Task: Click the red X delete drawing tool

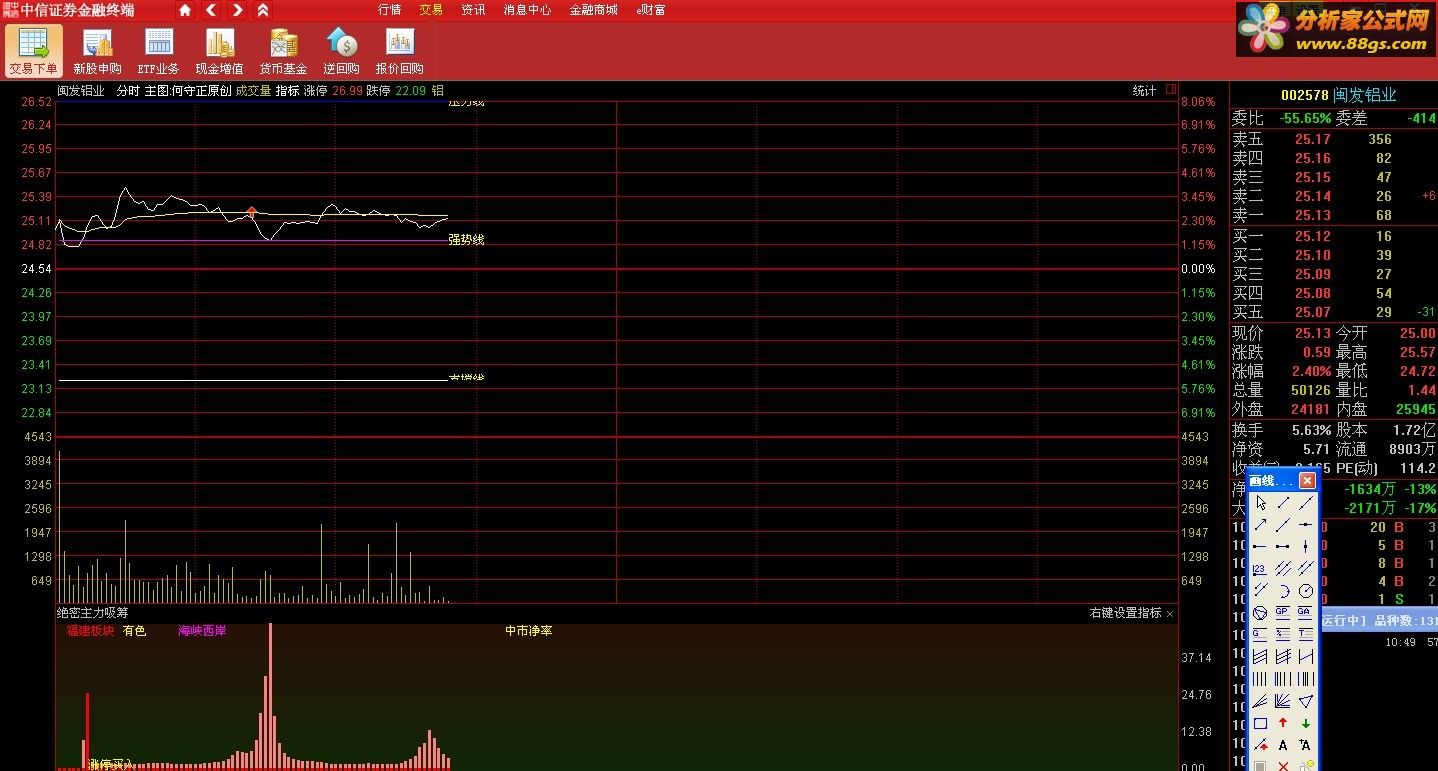Action: 1283,765
